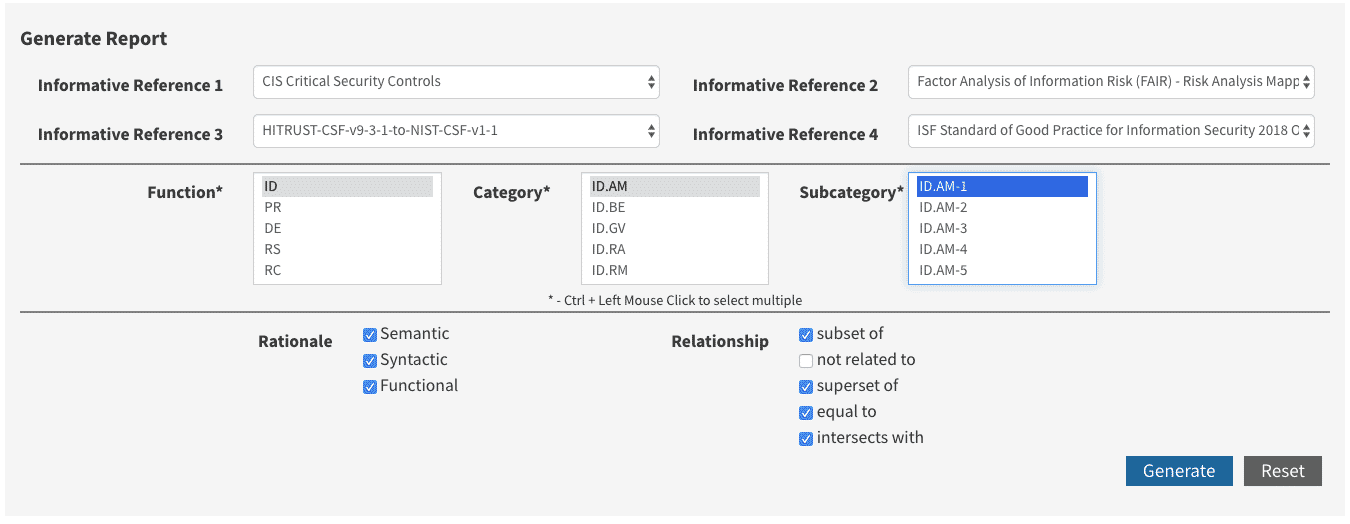The image size is (1350, 524).
Task: Select ID.RA in the Category list
Action: point(674,249)
